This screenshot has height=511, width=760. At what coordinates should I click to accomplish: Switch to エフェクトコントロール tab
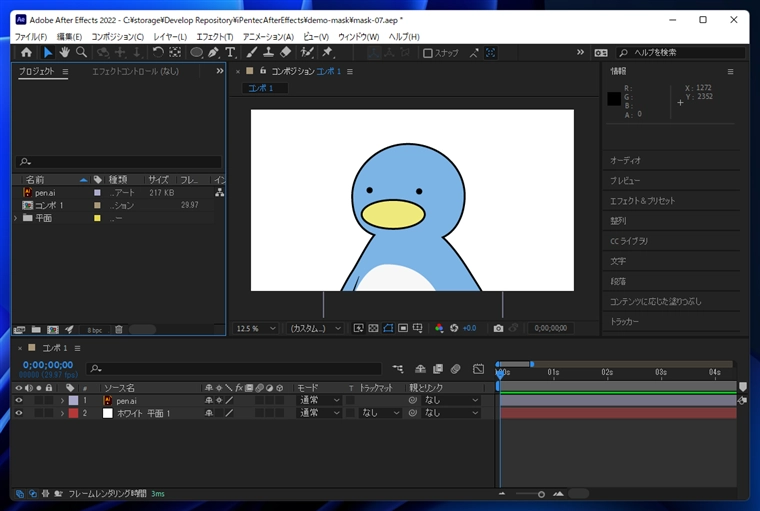[135, 72]
